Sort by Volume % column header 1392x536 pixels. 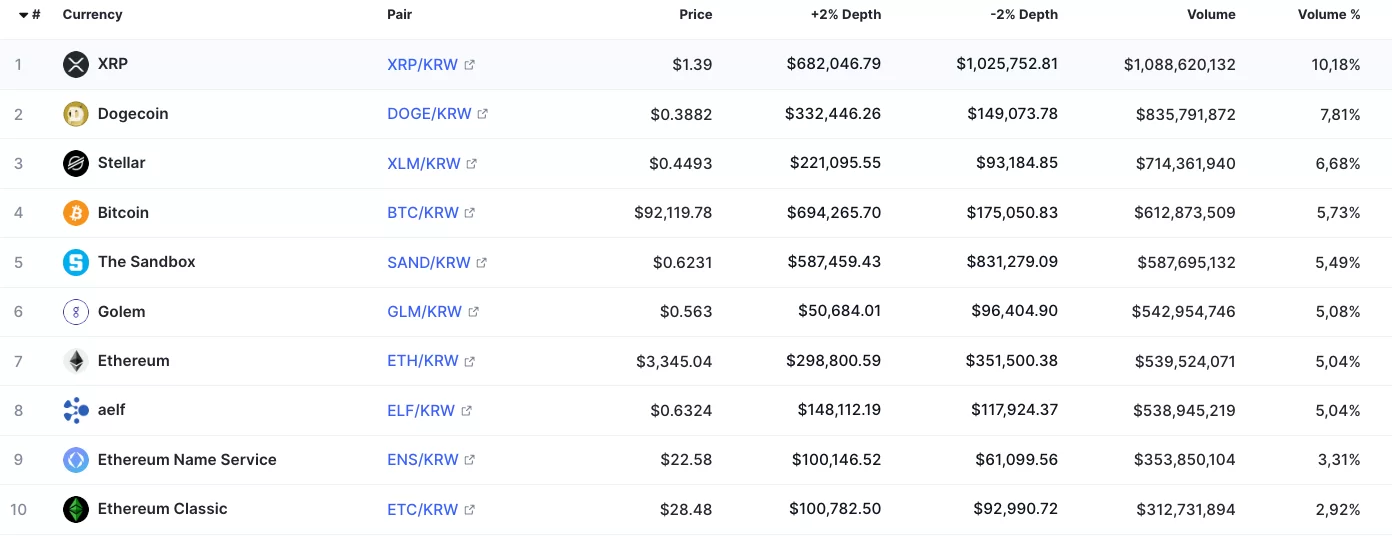click(x=1329, y=15)
